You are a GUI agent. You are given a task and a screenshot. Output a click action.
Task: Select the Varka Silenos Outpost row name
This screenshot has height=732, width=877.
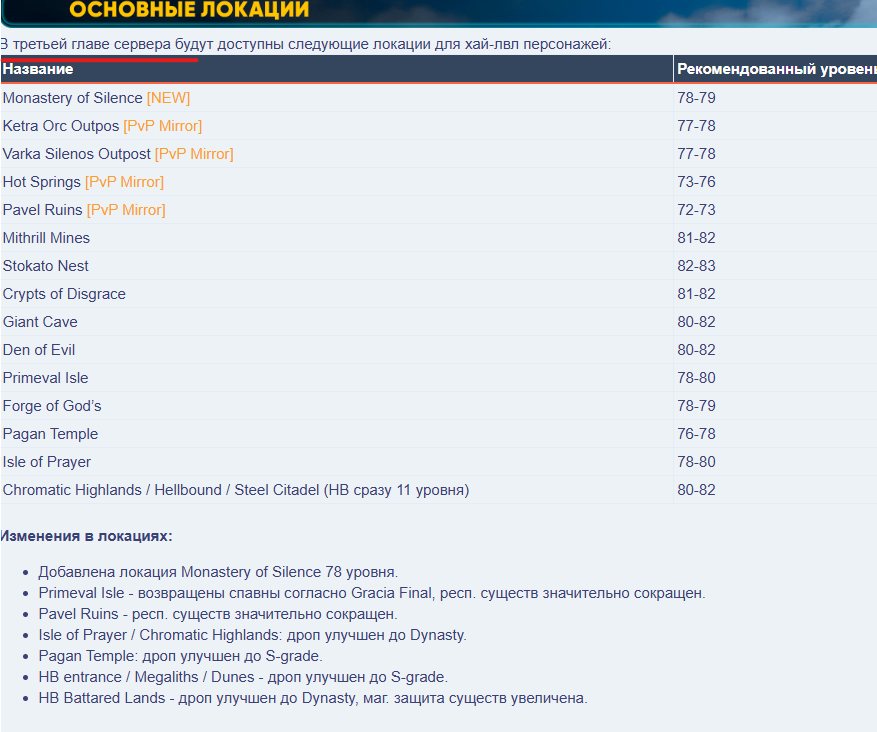coord(76,154)
